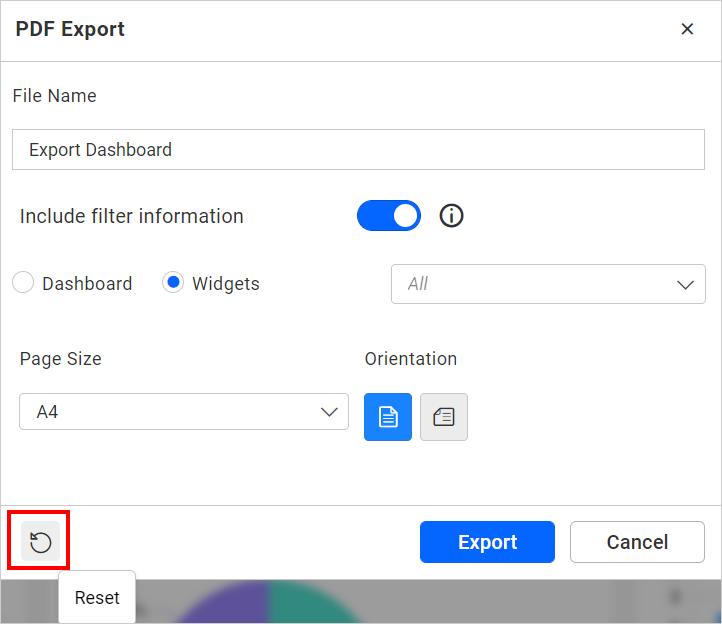The image size is (722, 624).
Task: Click the File Name input field
Action: [x=358, y=150]
